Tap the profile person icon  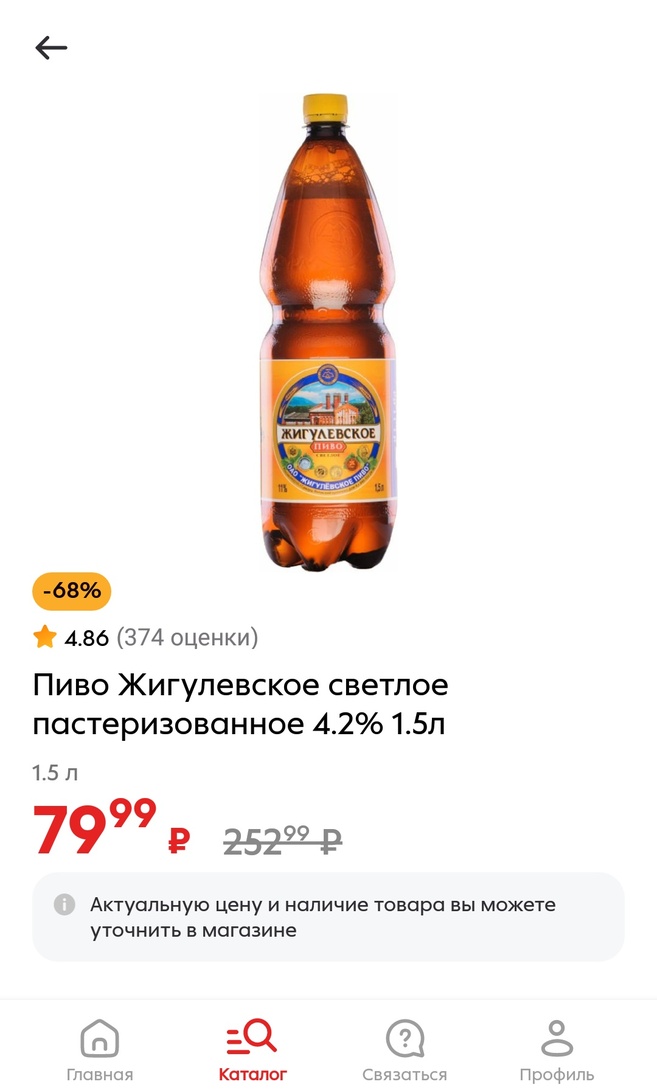tap(557, 1039)
